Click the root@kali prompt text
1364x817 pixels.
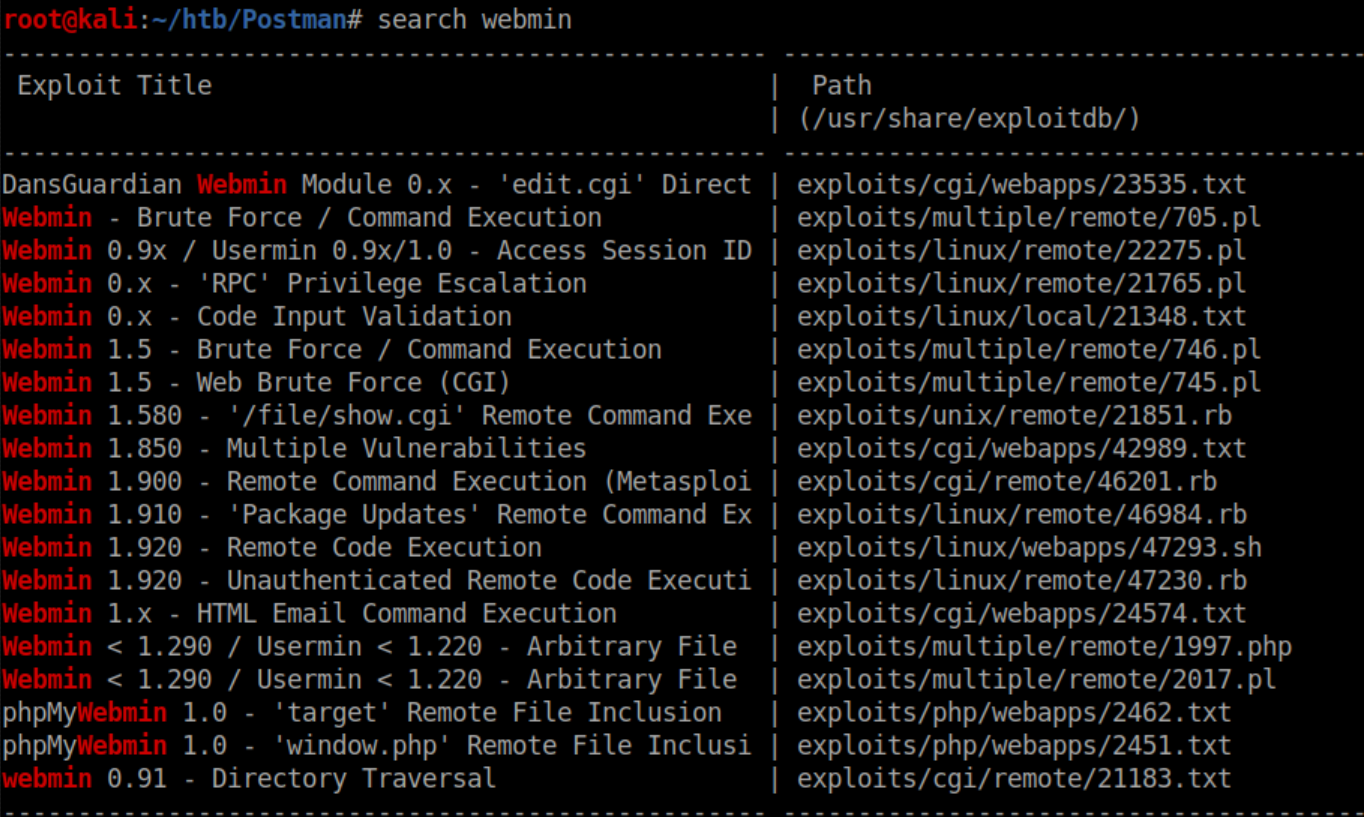pos(70,19)
